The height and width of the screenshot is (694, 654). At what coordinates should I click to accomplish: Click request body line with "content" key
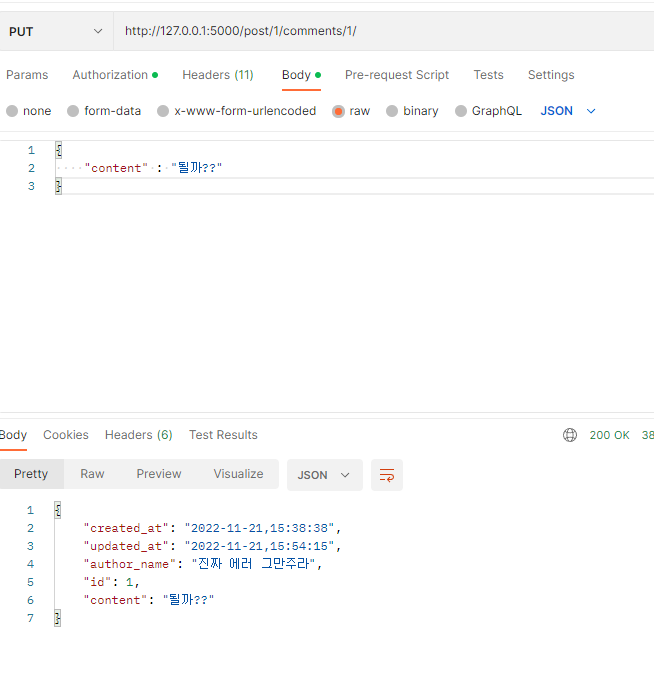[x=153, y=168]
